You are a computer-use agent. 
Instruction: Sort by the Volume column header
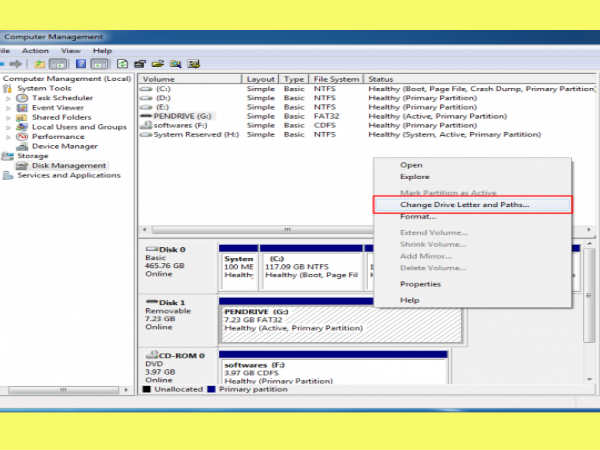click(x=190, y=79)
